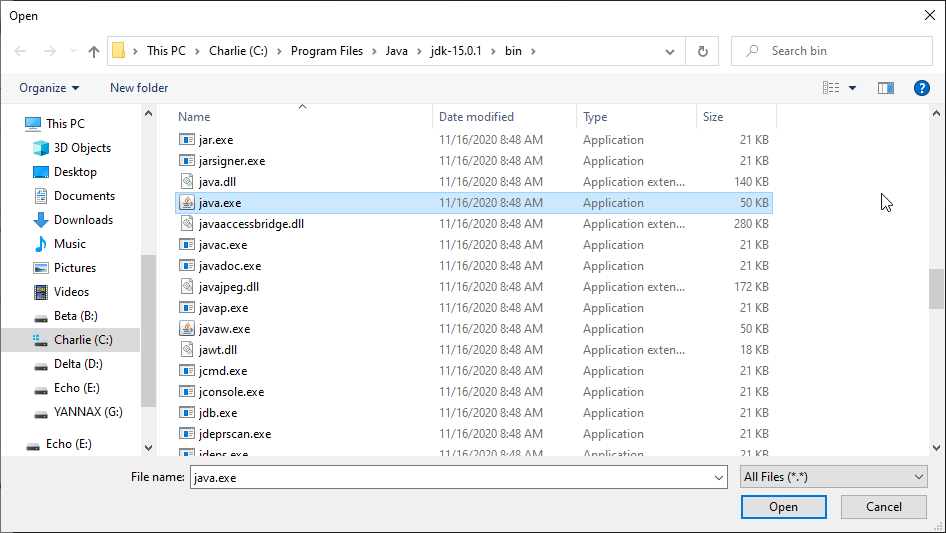Open File name history dropdown arrow
Viewport: 946px width, 533px height.
pos(719,477)
